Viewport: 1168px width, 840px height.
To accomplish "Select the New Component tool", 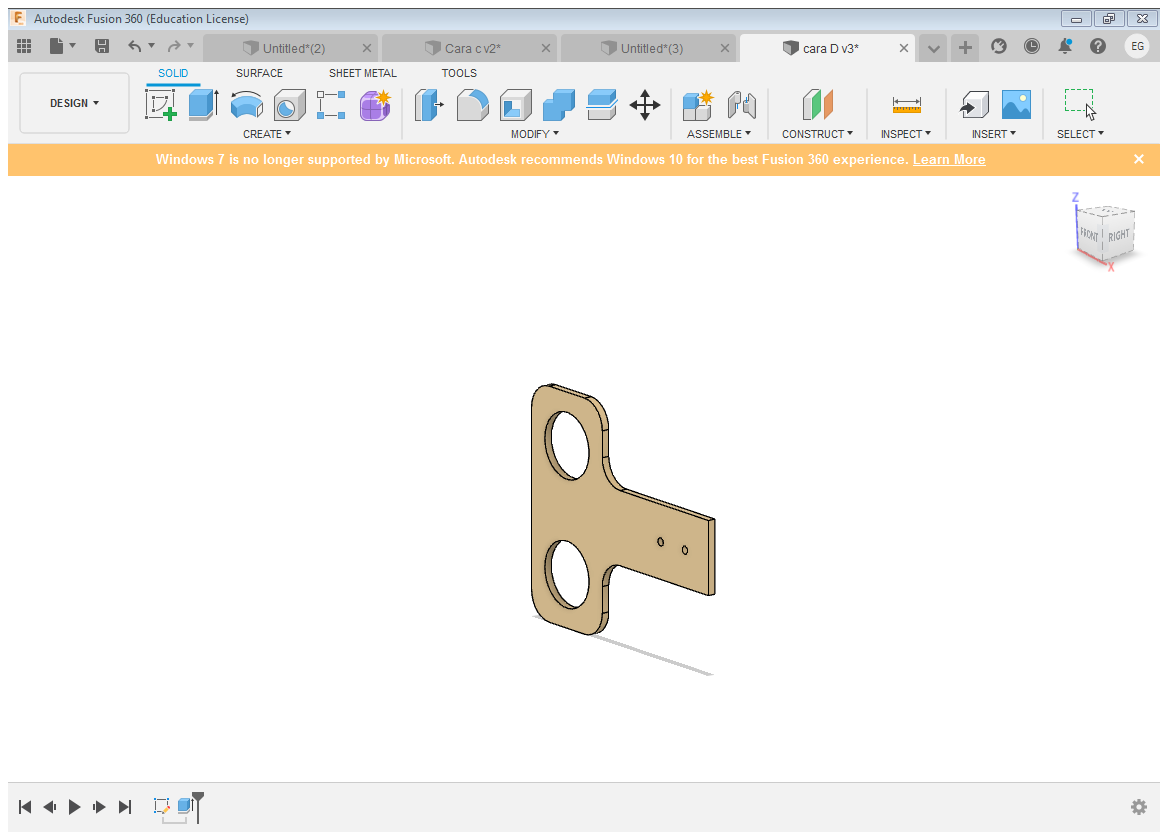I will (699, 105).
